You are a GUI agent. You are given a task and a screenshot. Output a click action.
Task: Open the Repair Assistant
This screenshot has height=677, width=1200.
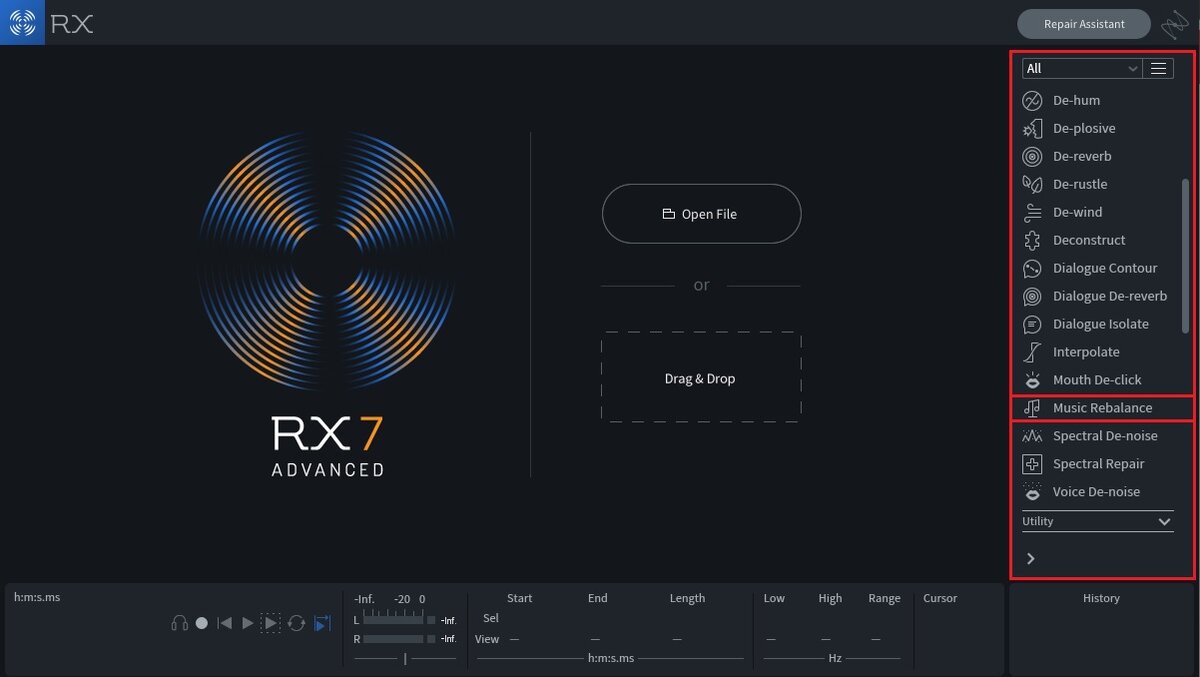pyautogui.click(x=1084, y=24)
